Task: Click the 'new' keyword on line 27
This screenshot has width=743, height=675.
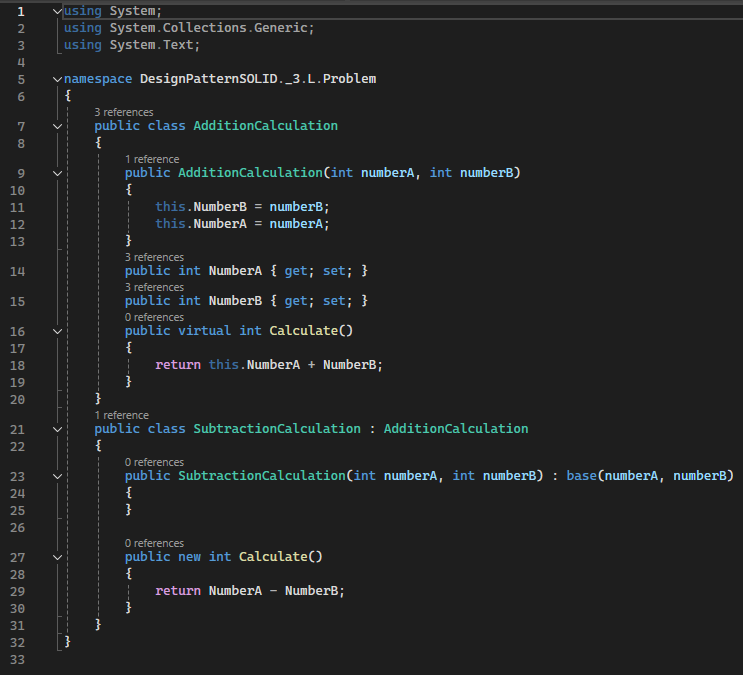Action: 189,556
